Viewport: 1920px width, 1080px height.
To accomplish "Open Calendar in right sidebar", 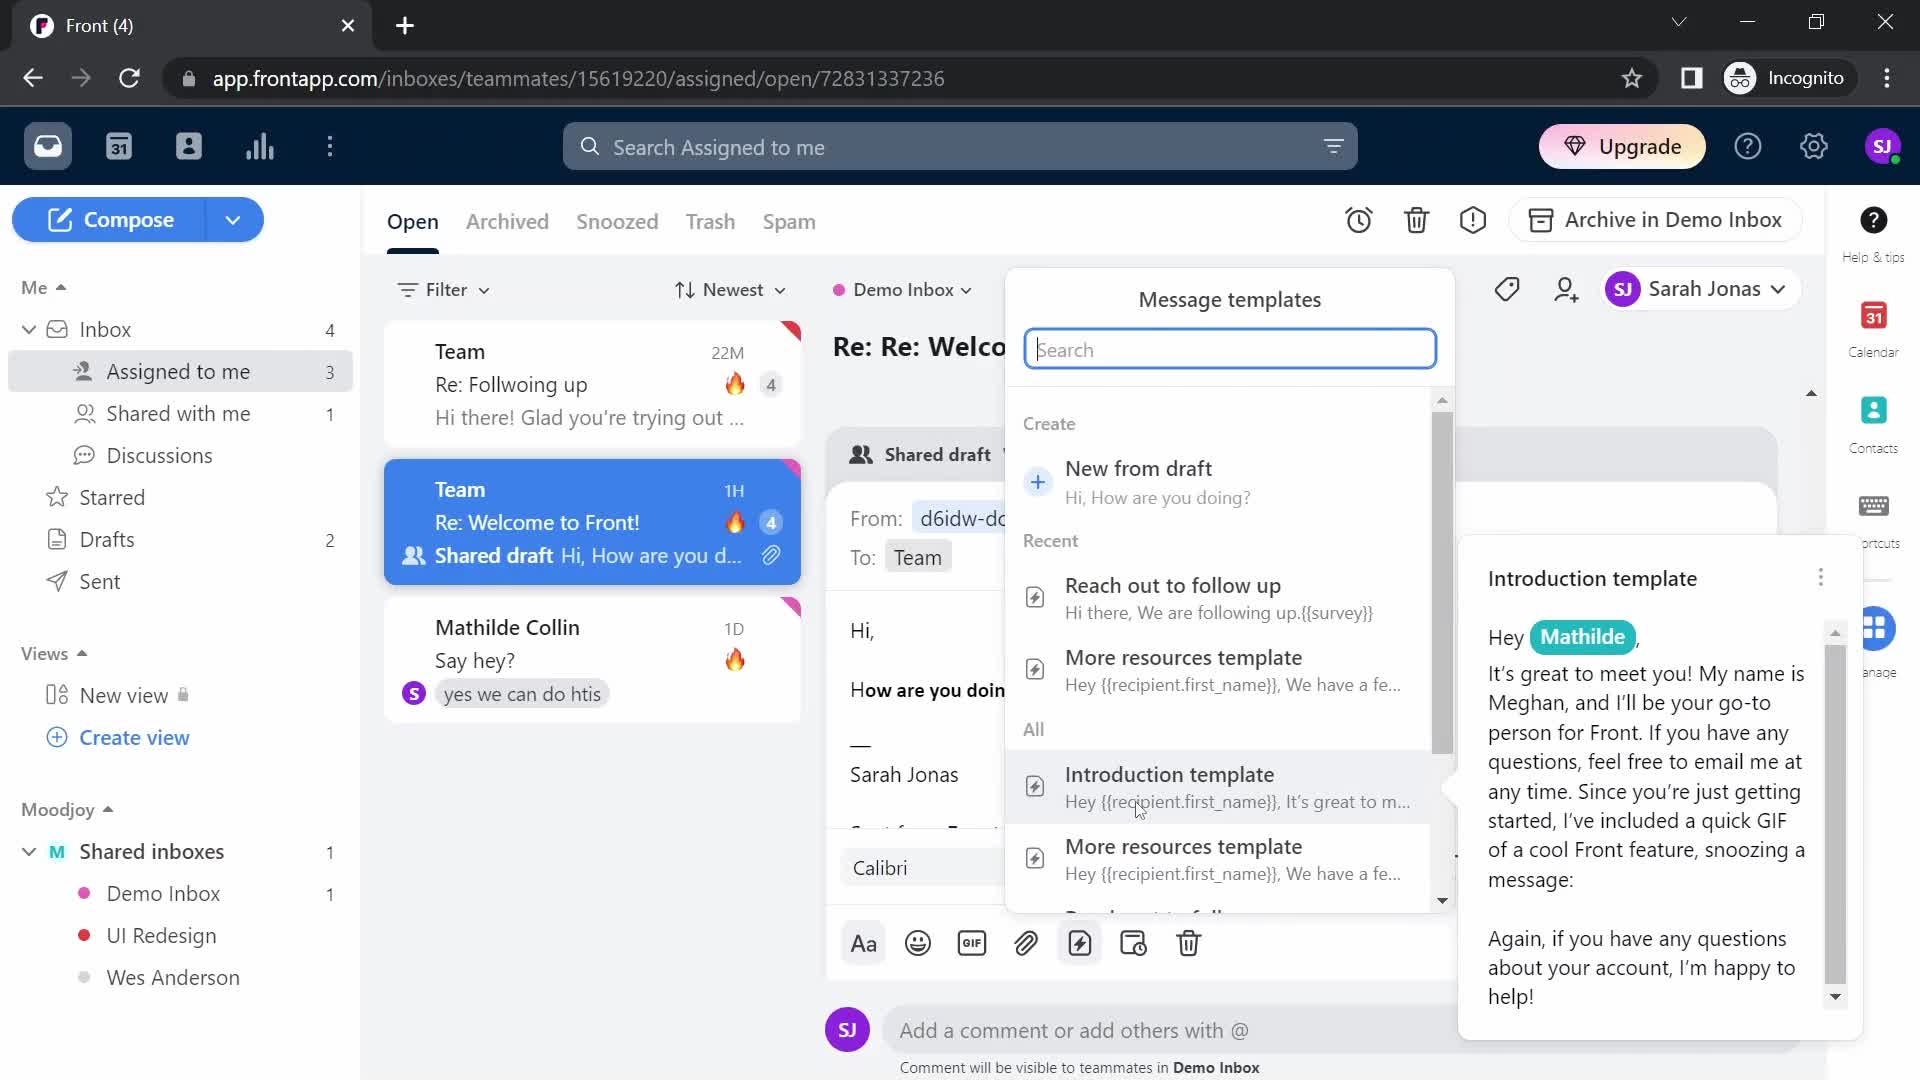I will pyautogui.click(x=1873, y=329).
